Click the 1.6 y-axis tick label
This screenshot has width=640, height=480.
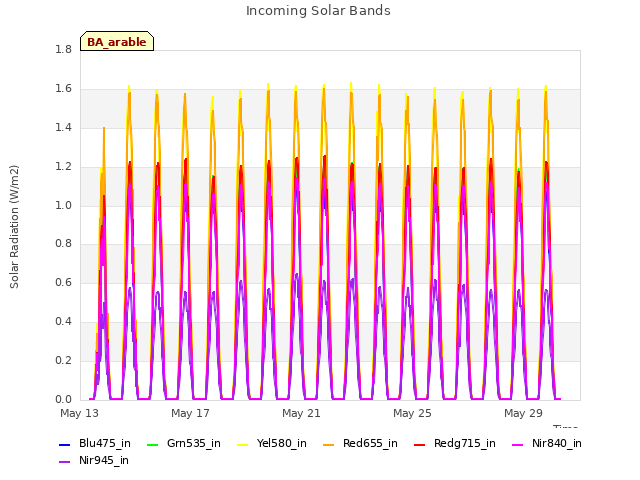(x=63, y=88)
